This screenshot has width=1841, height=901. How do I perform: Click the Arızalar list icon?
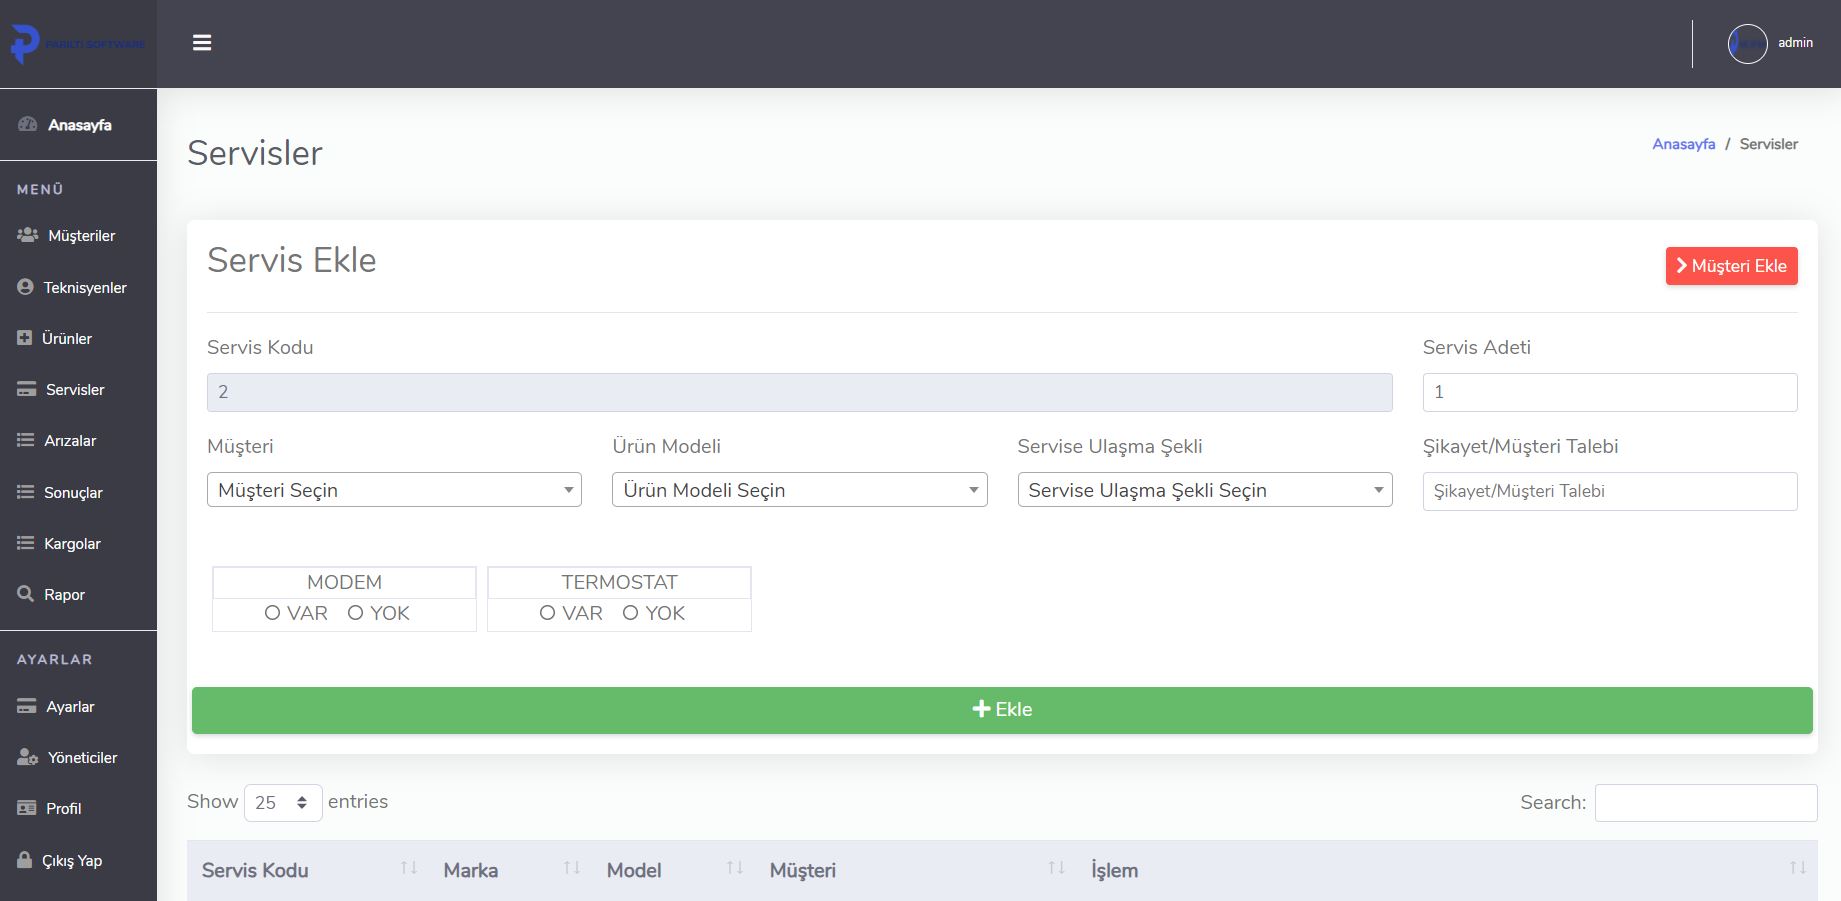pyautogui.click(x=26, y=440)
